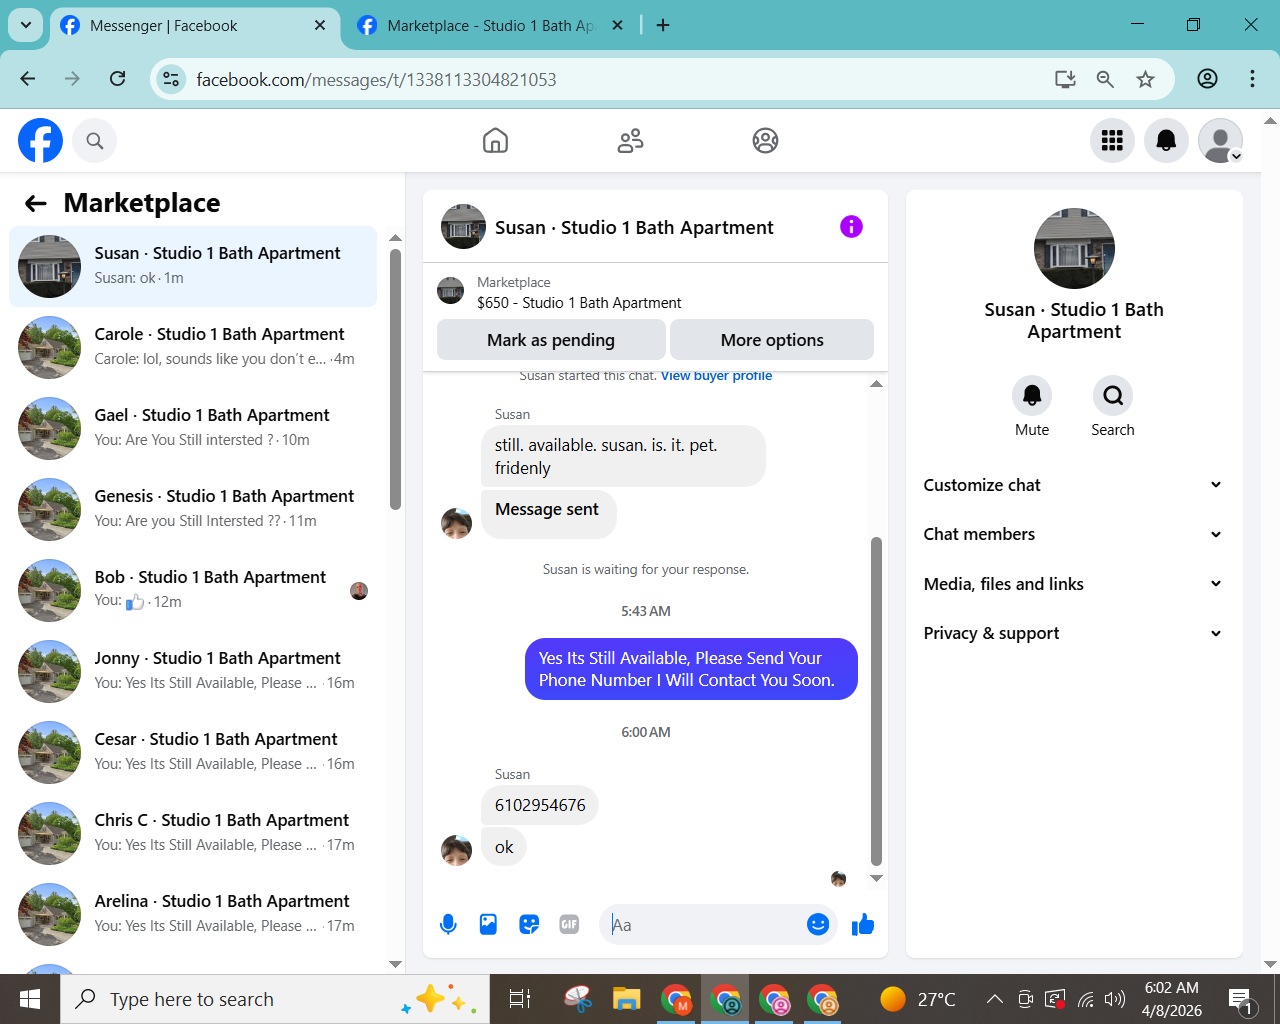This screenshot has height=1024, width=1280.
Task: Click the browser address bar URL
Action: [376, 79]
